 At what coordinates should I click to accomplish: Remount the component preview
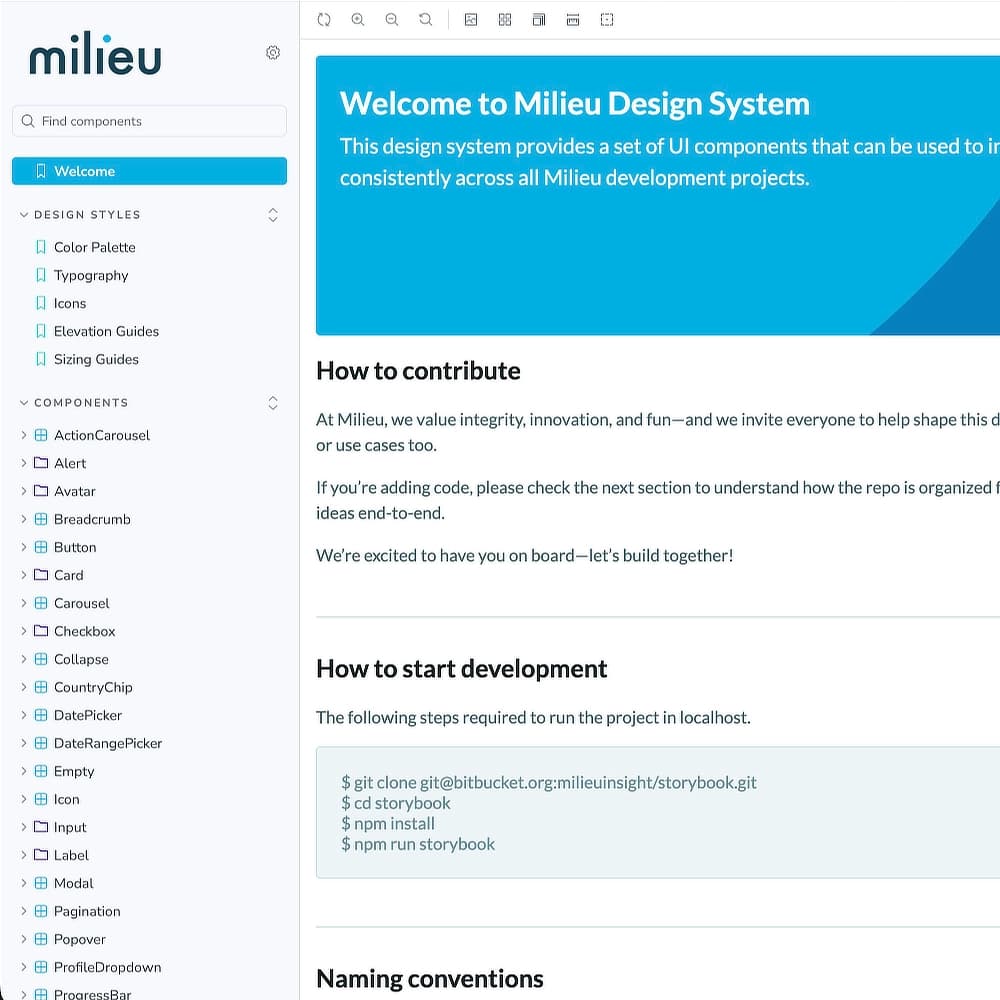(324, 19)
